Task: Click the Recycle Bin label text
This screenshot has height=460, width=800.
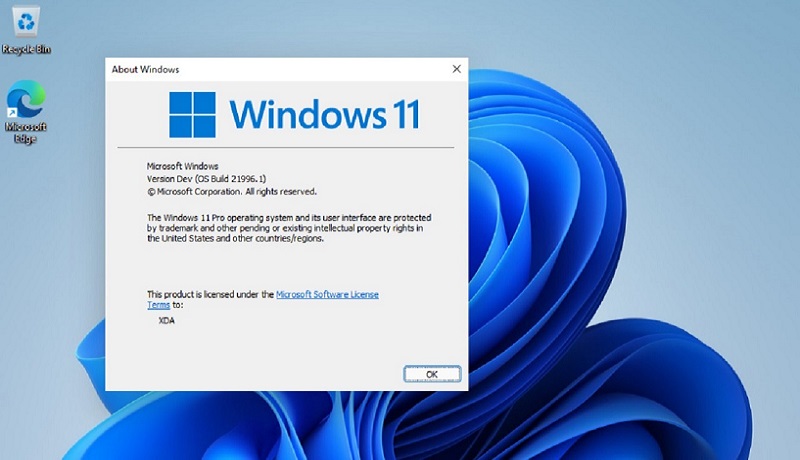Action: 27,49
